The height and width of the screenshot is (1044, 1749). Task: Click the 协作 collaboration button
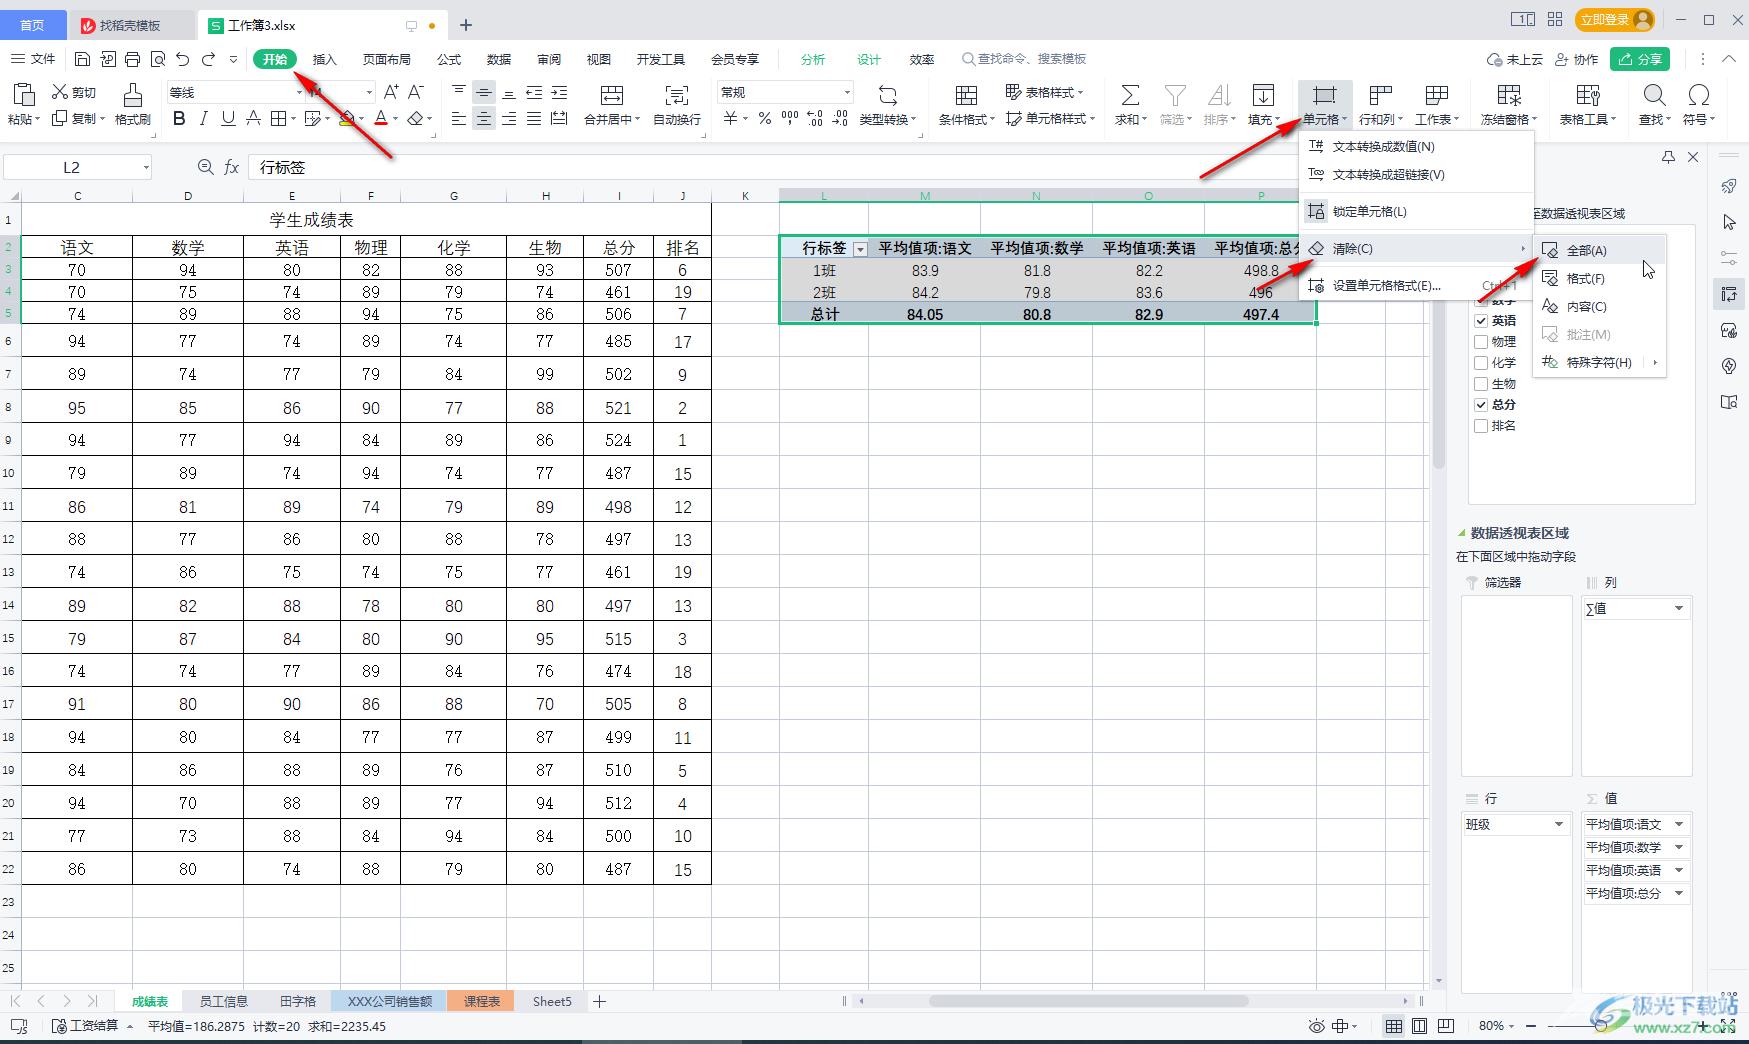pos(1576,59)
